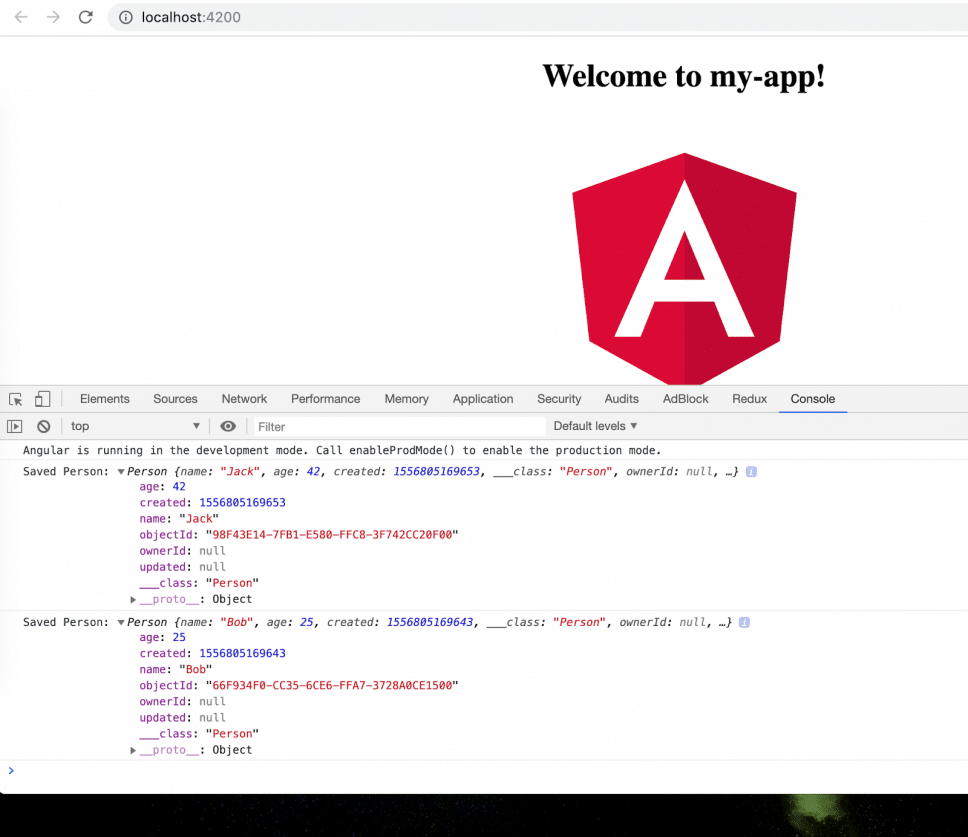Open the Application tab
Image resolution: width=968 pixels, height=837 pixels.
pos(483,399)
